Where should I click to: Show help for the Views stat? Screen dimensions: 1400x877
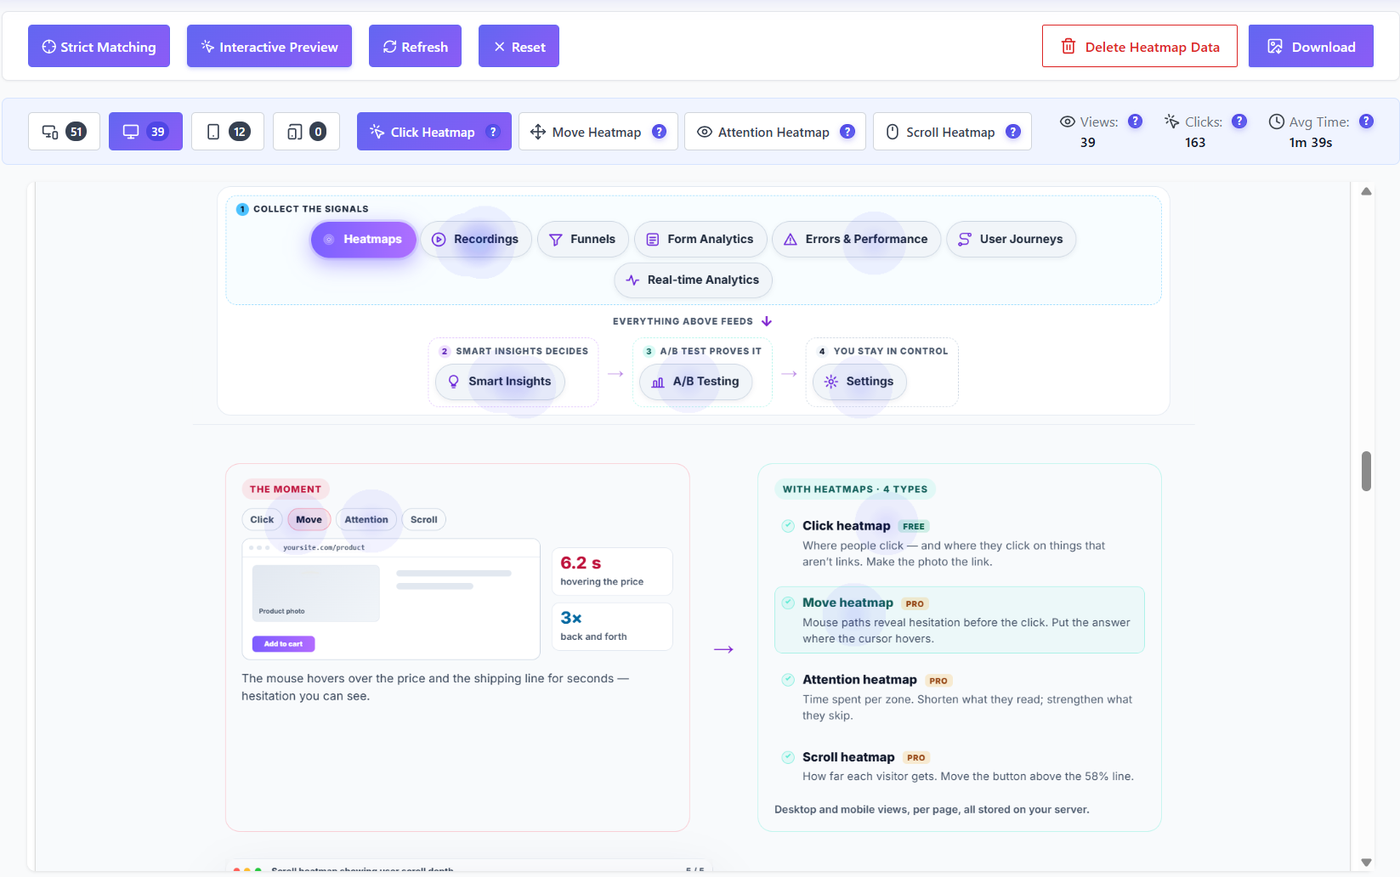point(1135,121)
